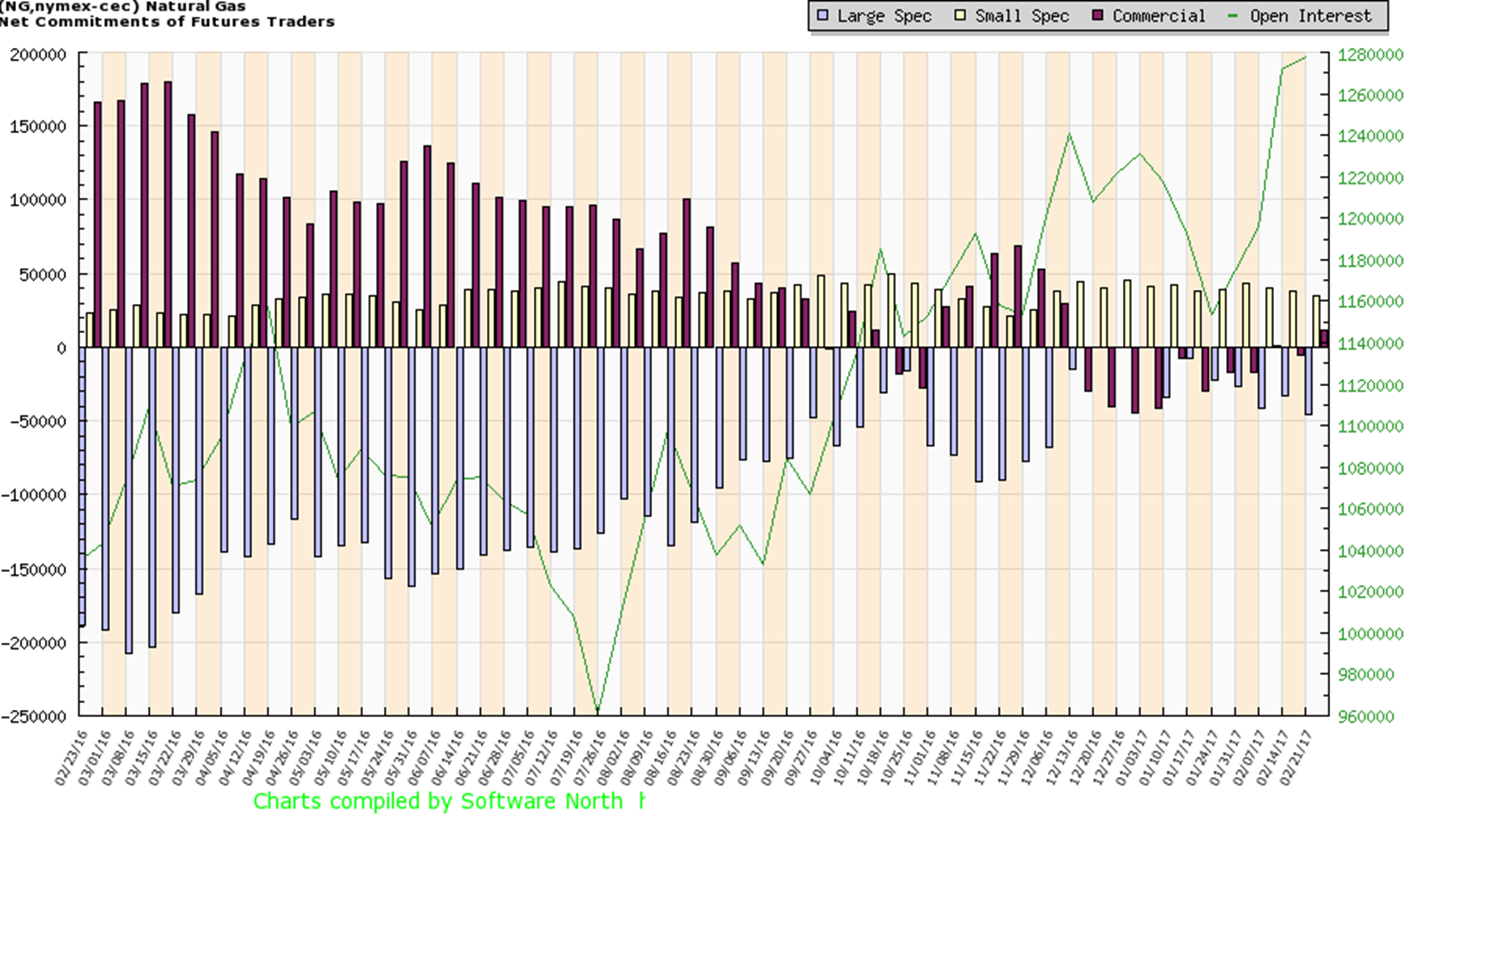This screenshot has height=968, width=1500.
Task: Click the 'Net Commitments of Futures Traders' subtitle
Action: pos(167,22)
